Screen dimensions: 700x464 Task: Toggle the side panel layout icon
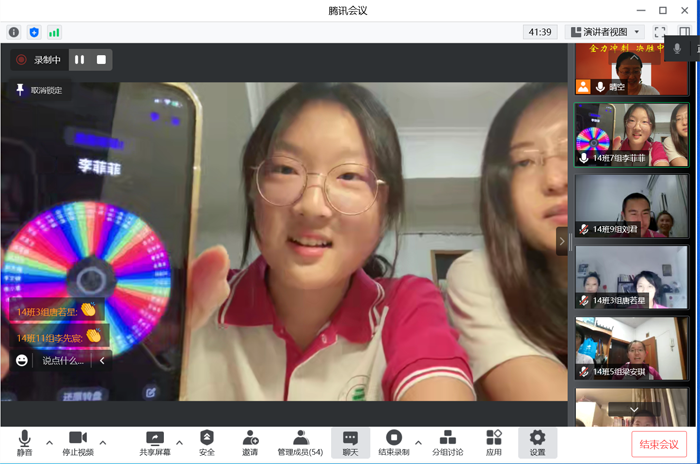(684, 32)
